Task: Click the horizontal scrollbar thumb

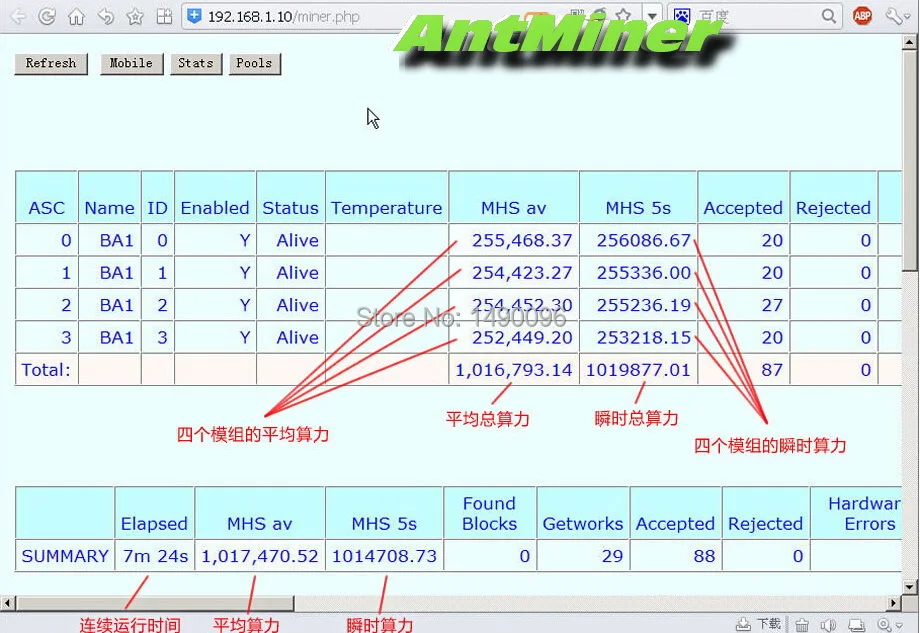Action: [155, 602]
